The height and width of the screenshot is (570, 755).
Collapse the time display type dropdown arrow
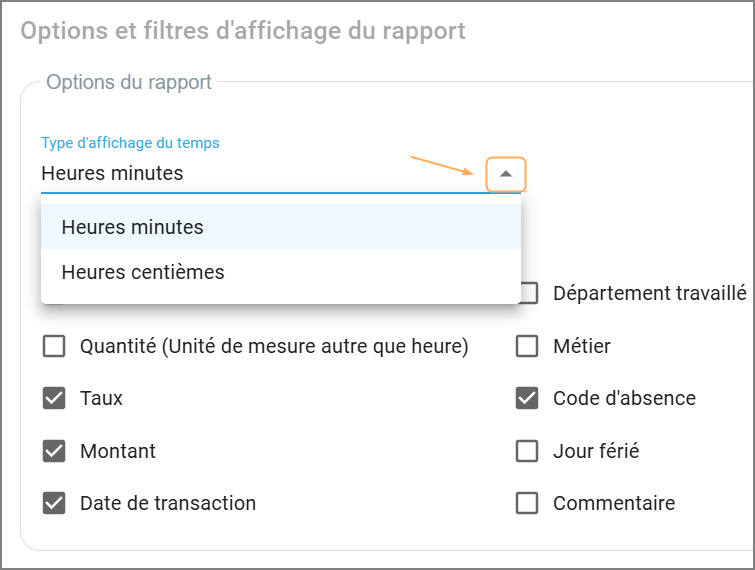tap(506, 174)
